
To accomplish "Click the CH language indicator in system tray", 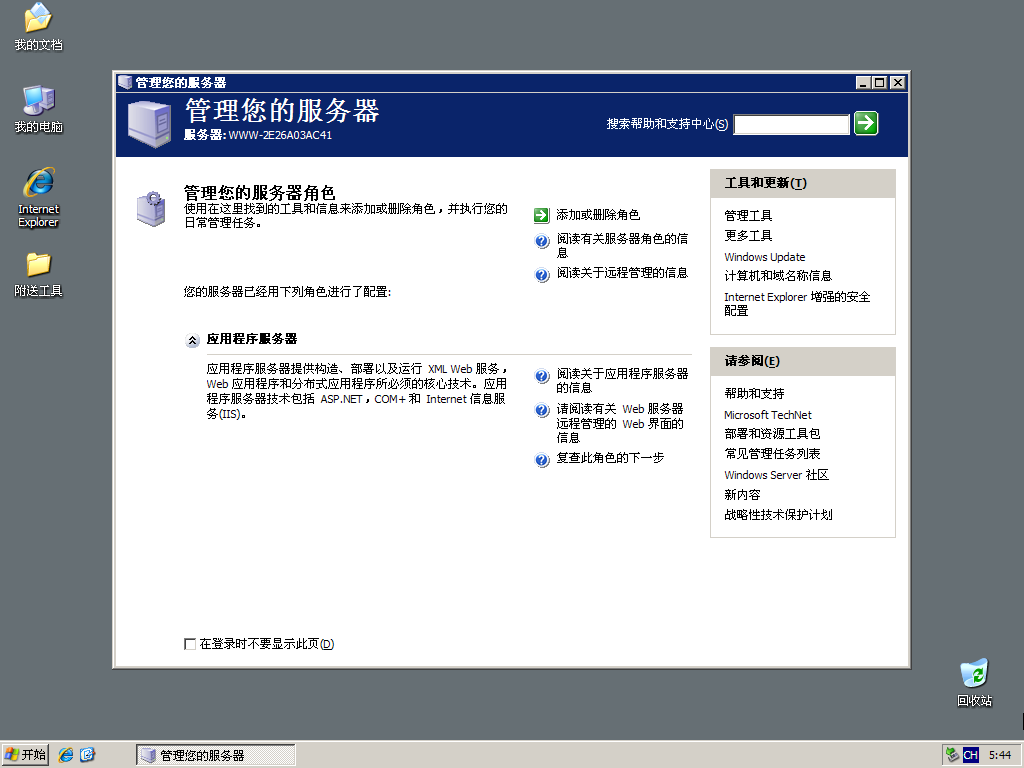I will (970, 754).
